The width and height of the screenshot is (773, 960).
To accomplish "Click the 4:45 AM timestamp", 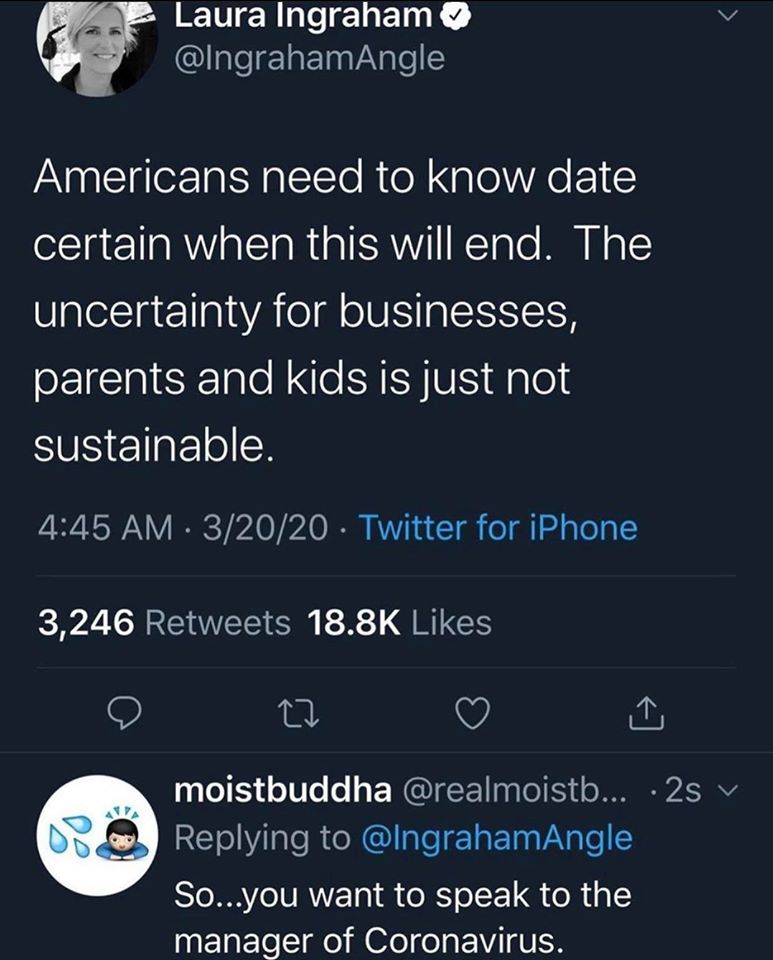I will [105, 528].
